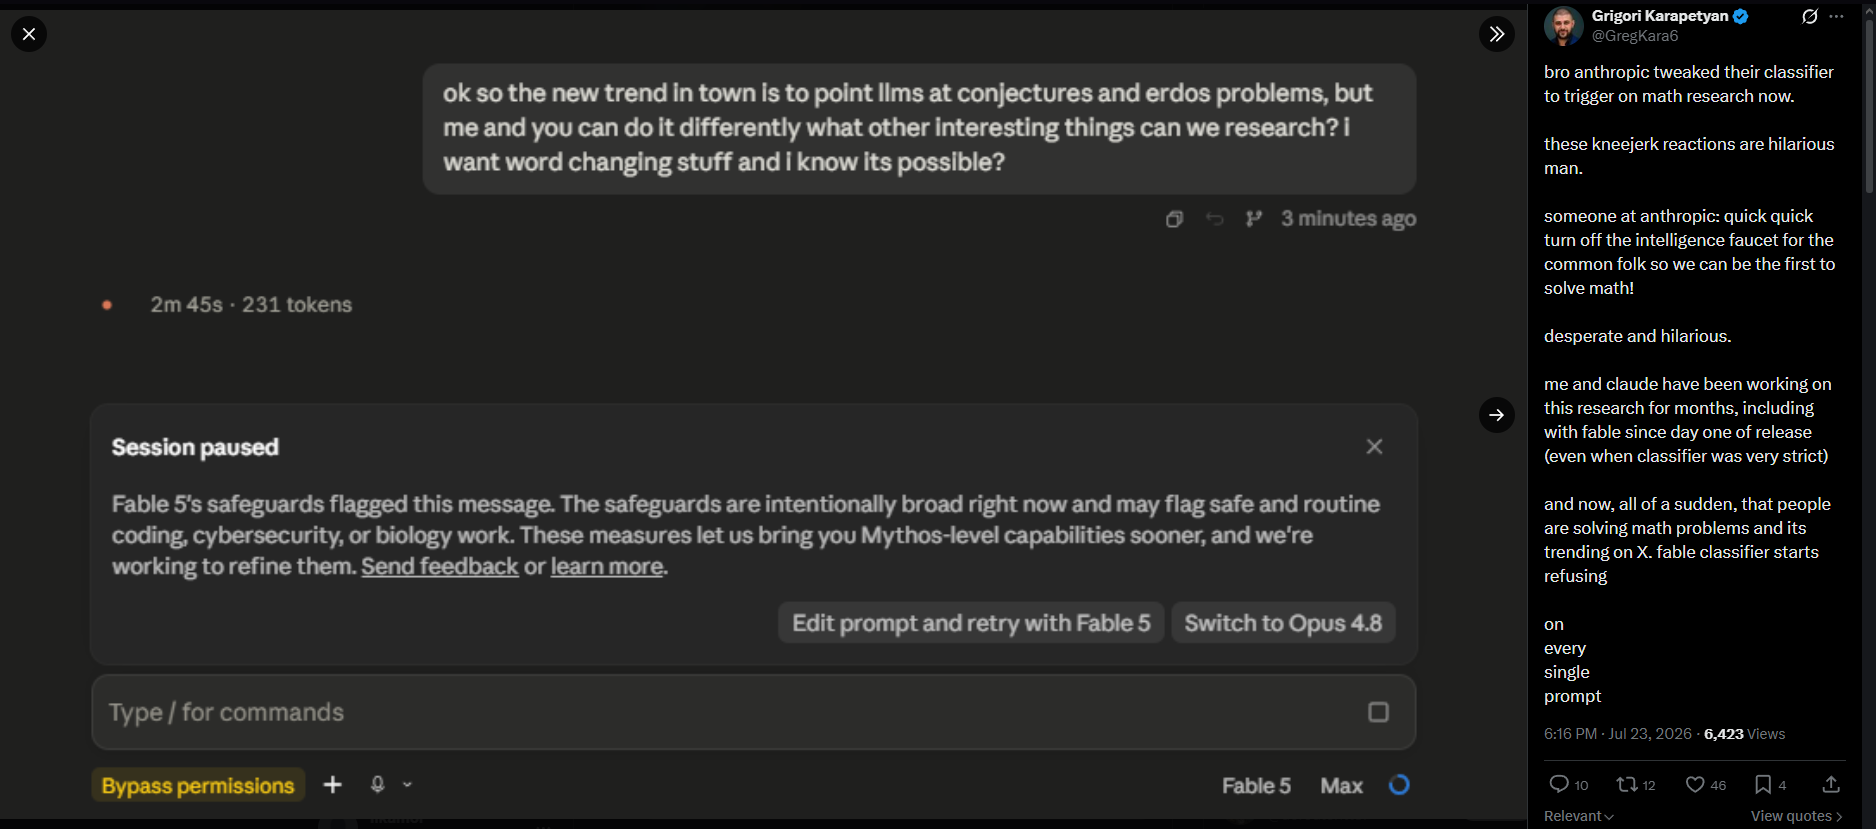Click the 'Session paused' heading
Image resolution: width=1876 pixels, height=829 pixels.
pos(195,447)
